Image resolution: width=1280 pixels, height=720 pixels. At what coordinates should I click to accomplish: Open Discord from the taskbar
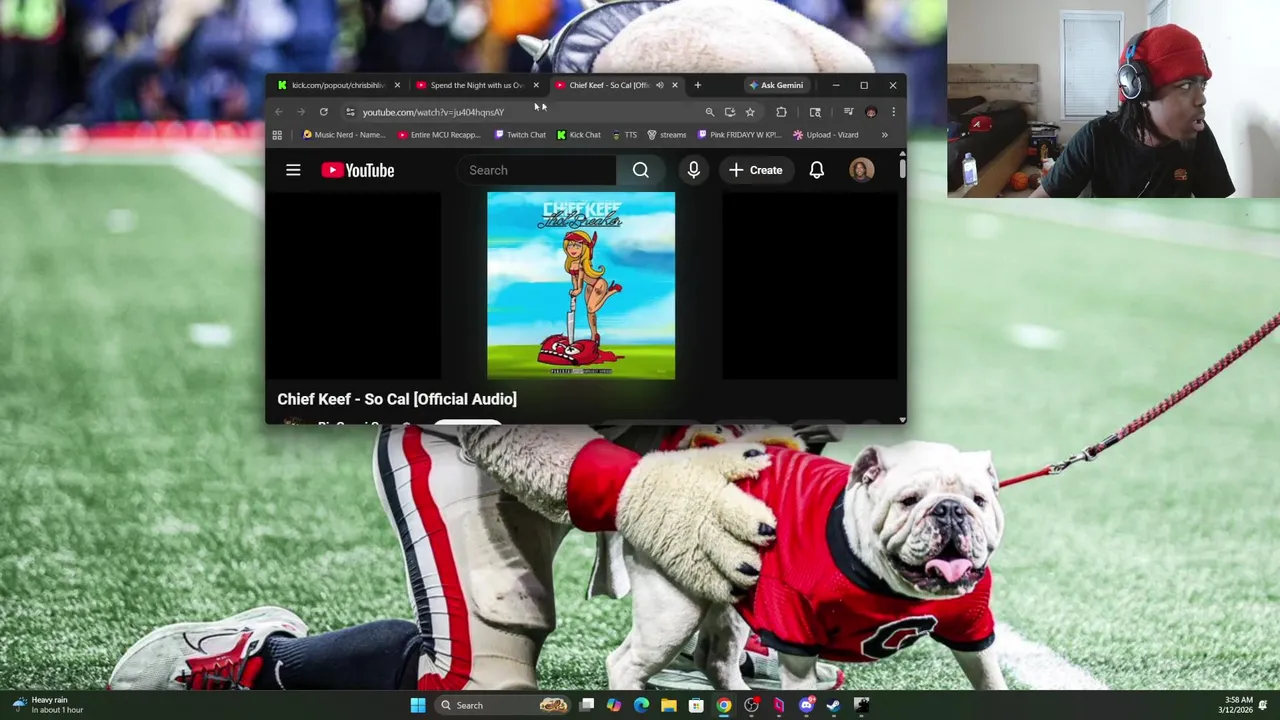tap(806, 705)
